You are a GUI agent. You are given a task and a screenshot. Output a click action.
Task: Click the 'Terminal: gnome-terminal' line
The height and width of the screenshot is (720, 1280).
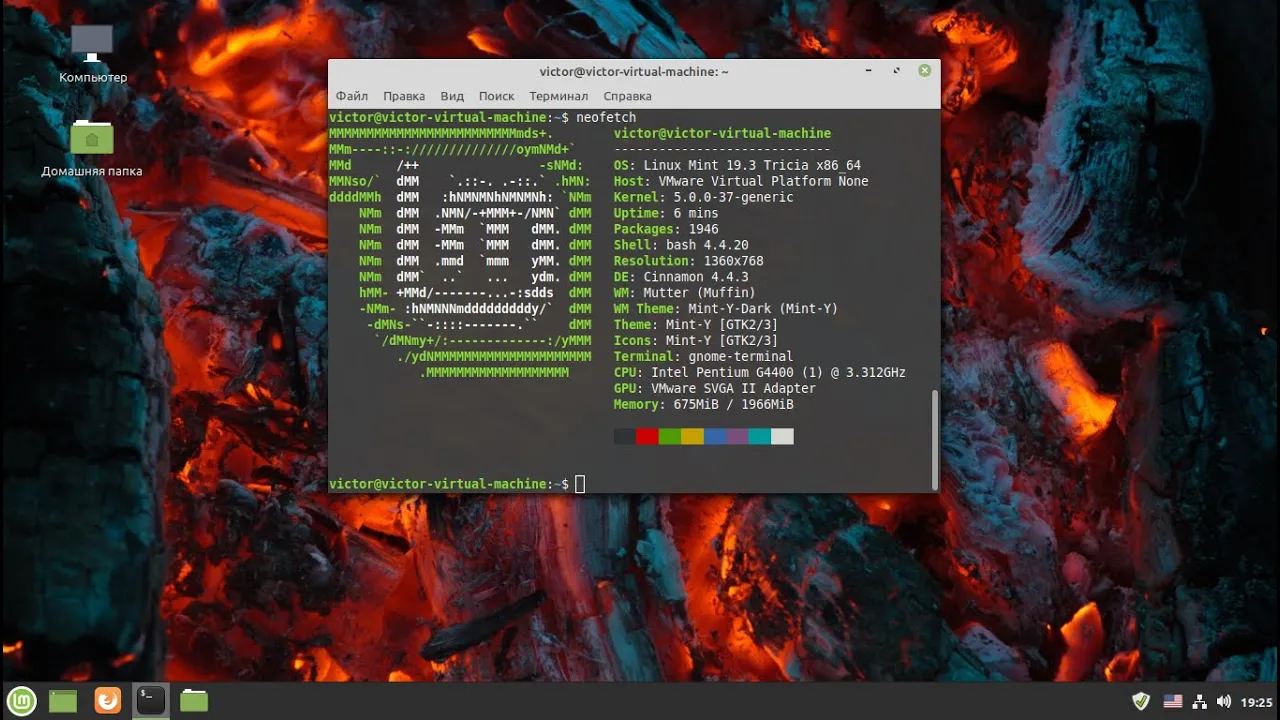[x=704, y=357]
